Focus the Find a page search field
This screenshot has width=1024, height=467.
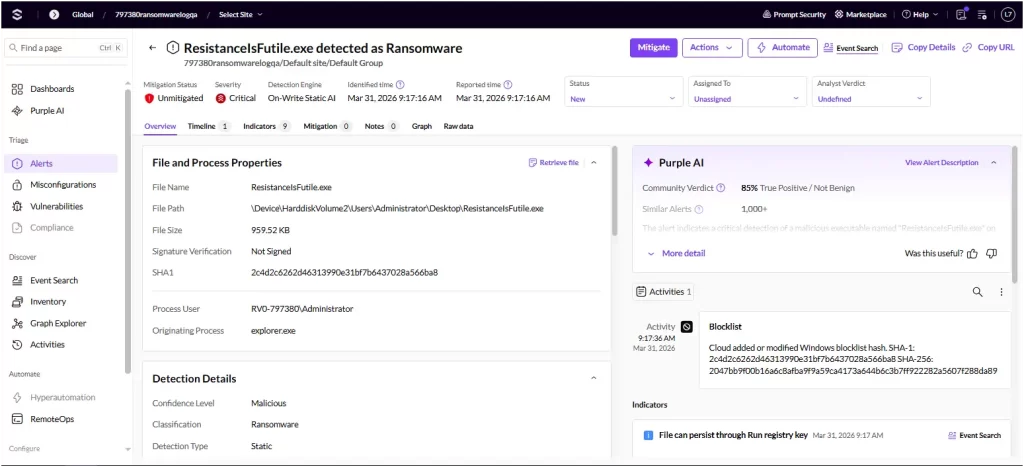tap(65, 48)
